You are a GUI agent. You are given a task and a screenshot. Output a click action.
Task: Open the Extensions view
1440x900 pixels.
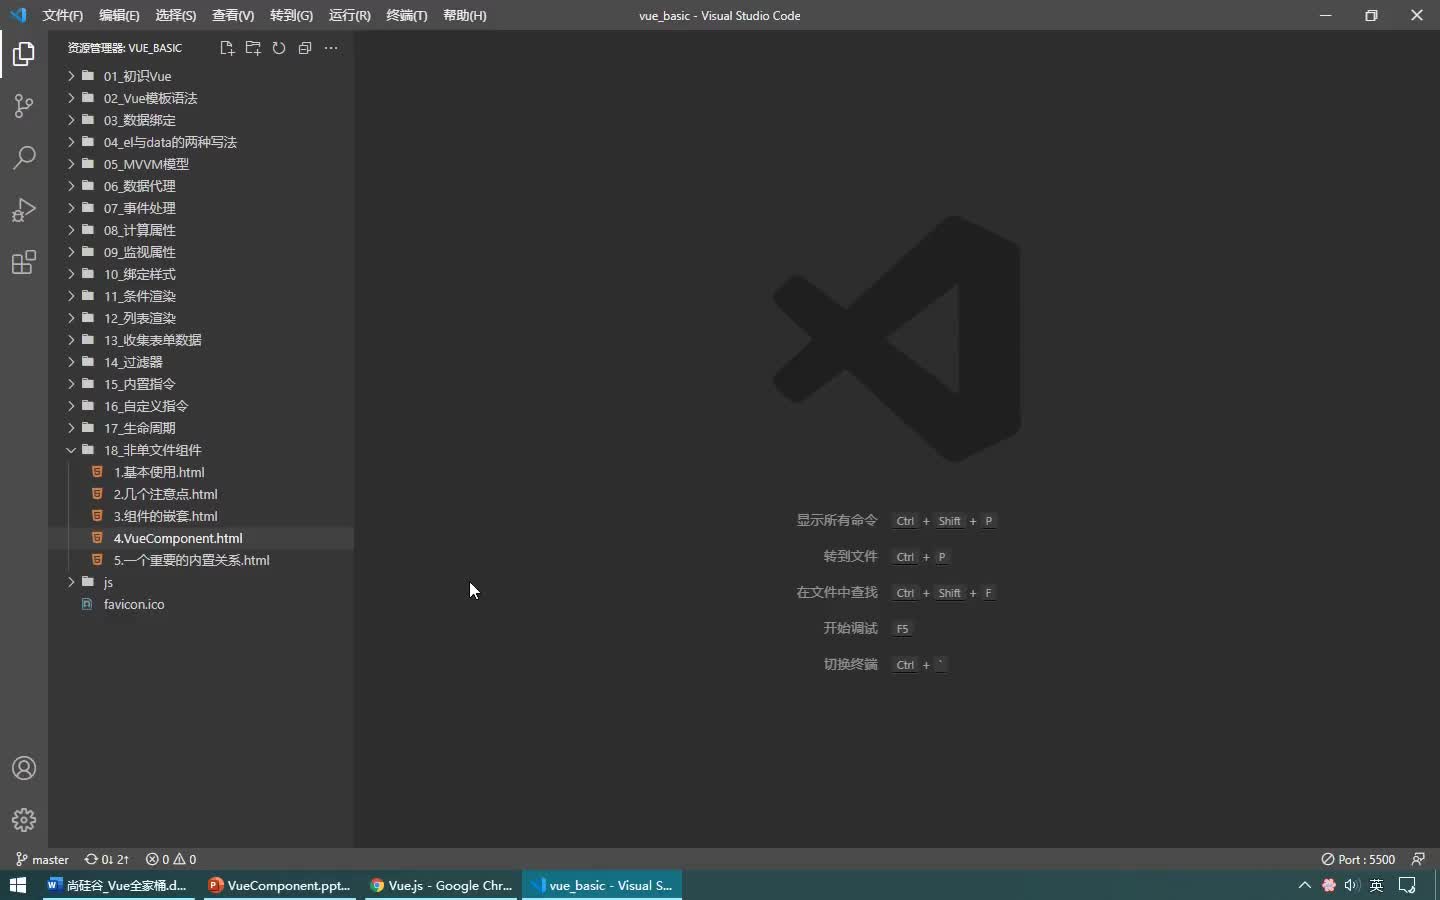click(x=24, y=262)
